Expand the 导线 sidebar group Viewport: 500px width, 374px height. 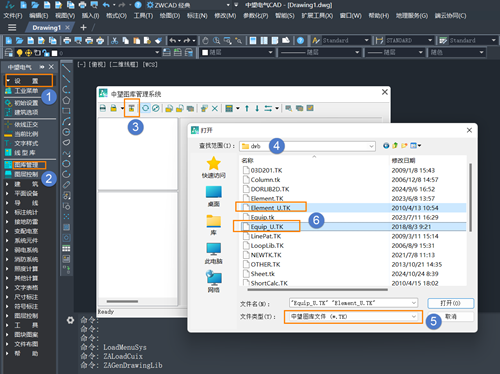tap(22, 203)
